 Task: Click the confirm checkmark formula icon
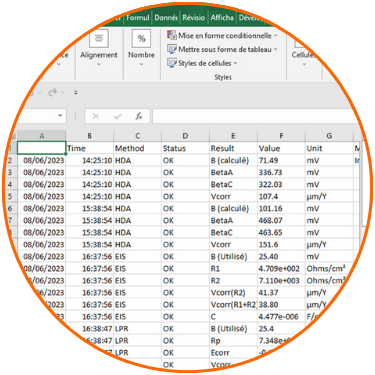coord(117,116)
